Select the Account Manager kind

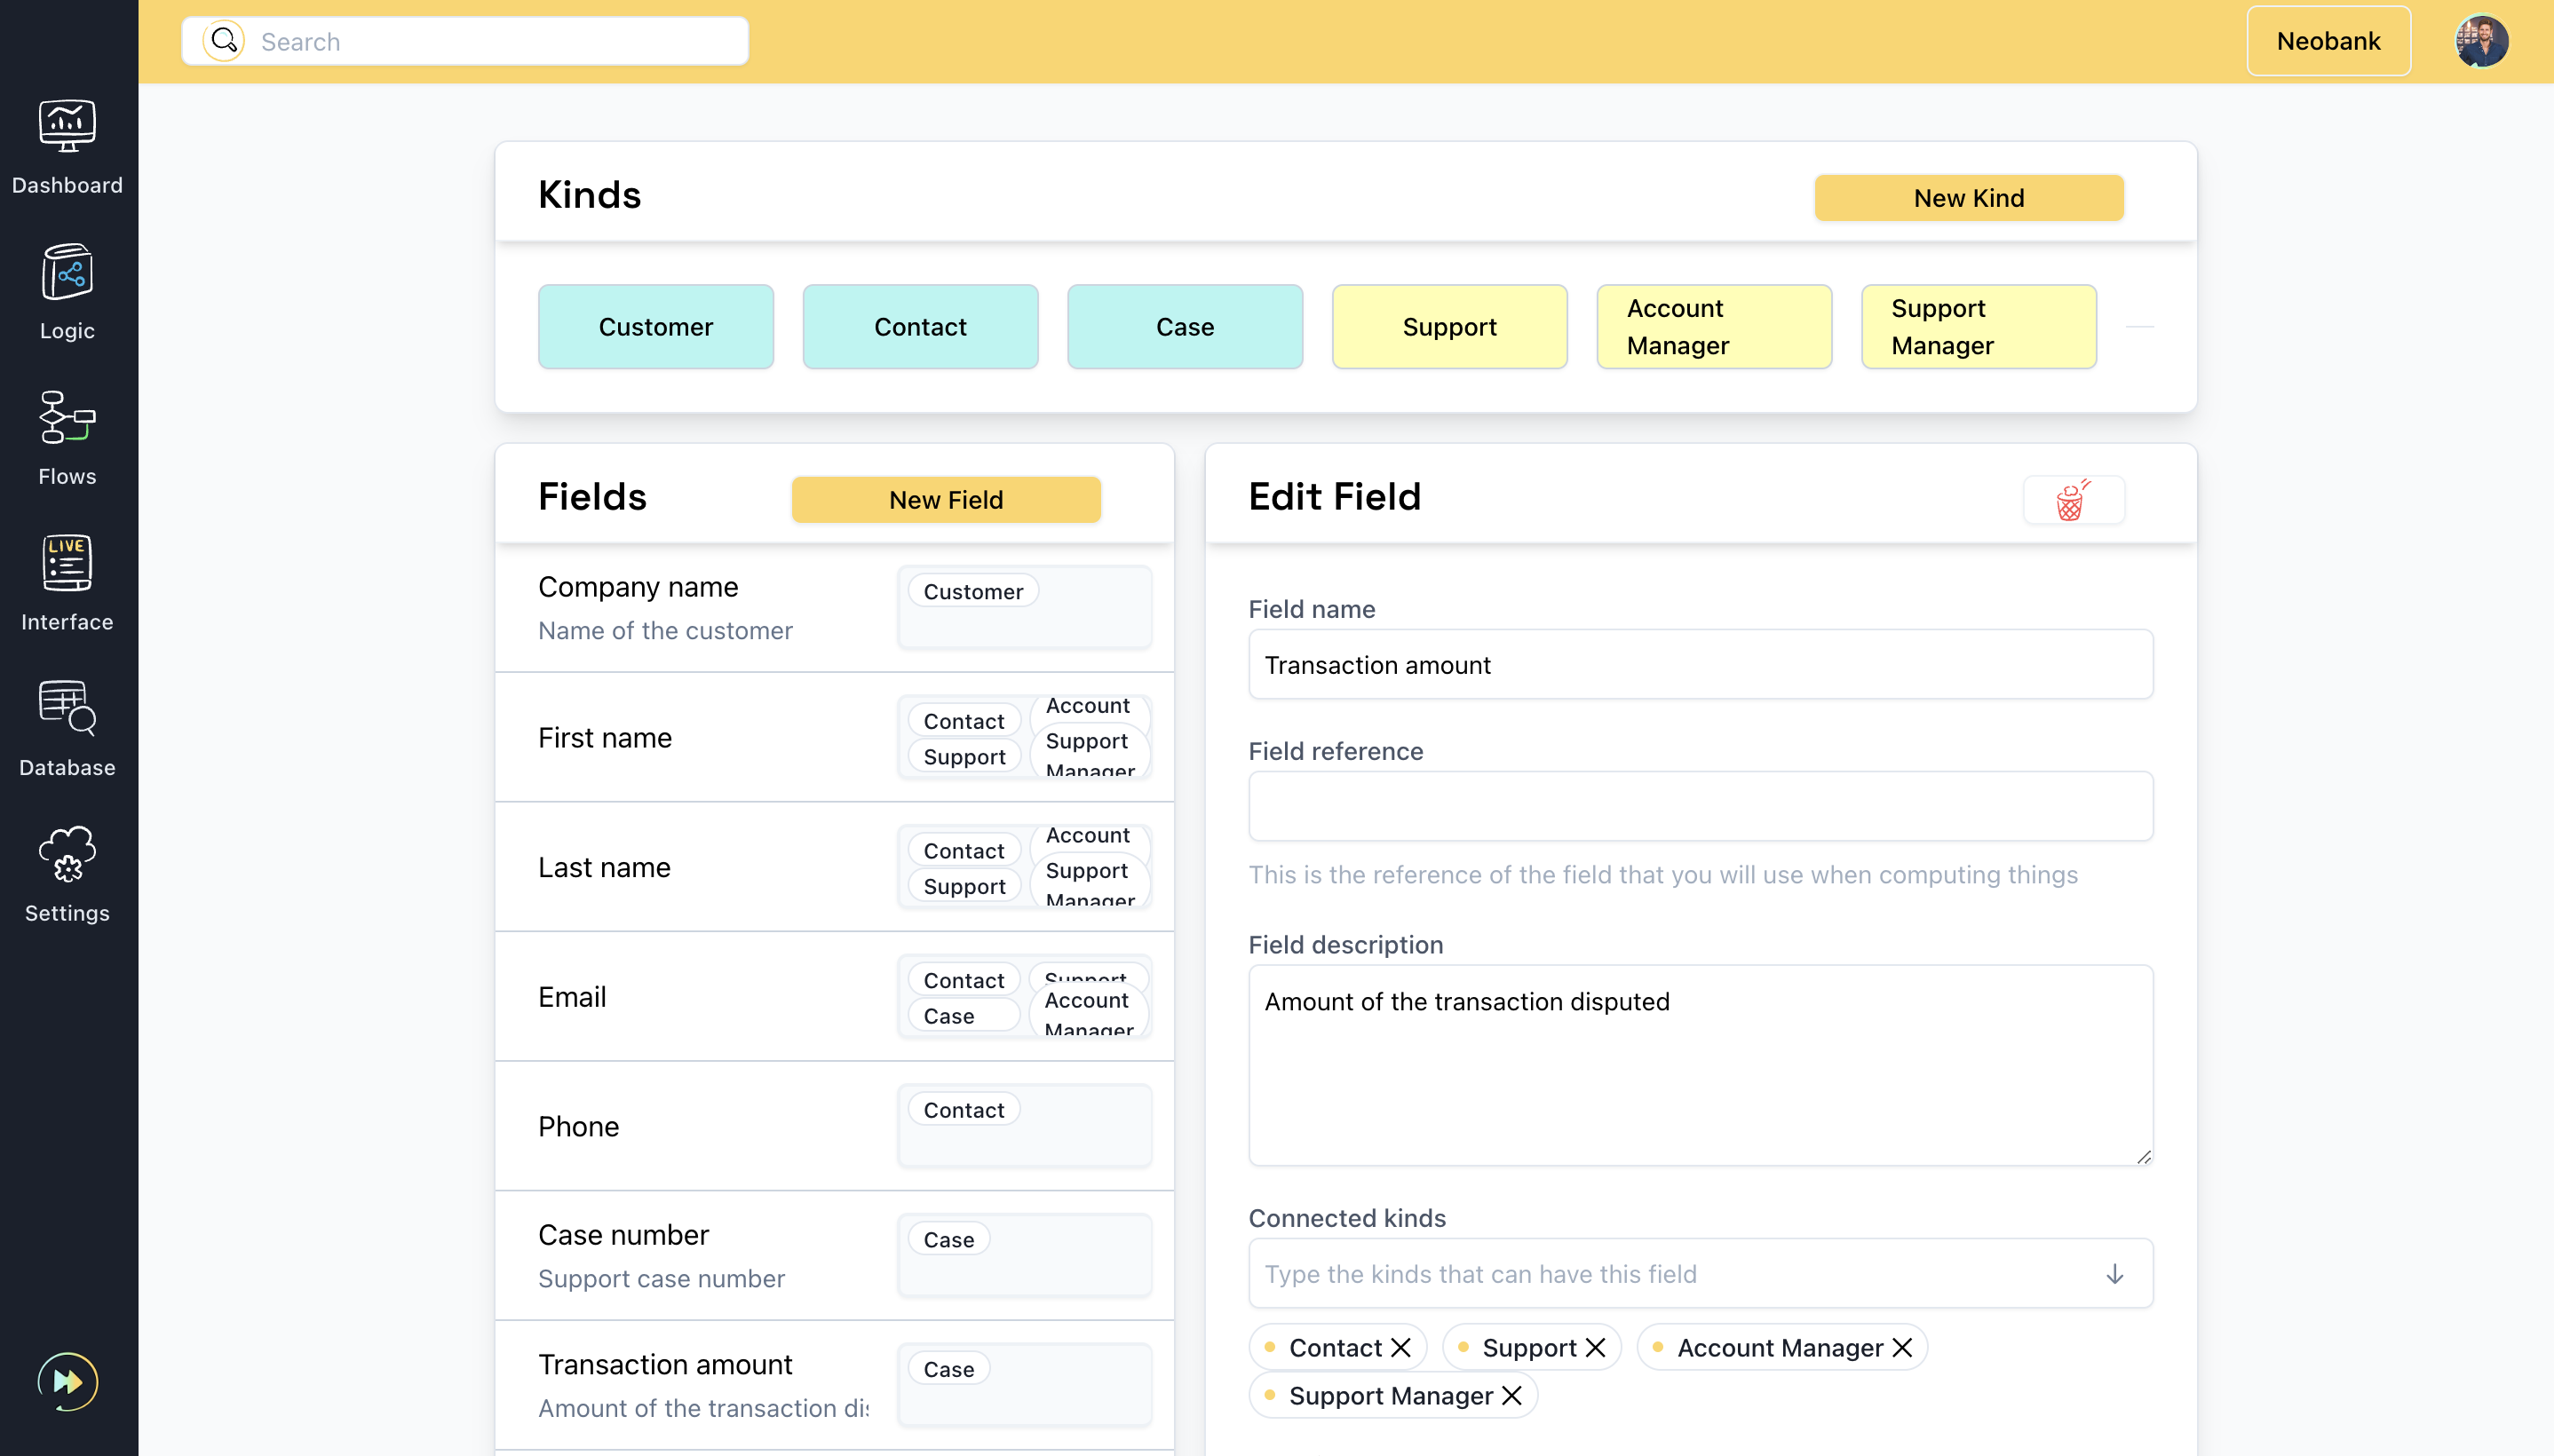click(1713, 327)
